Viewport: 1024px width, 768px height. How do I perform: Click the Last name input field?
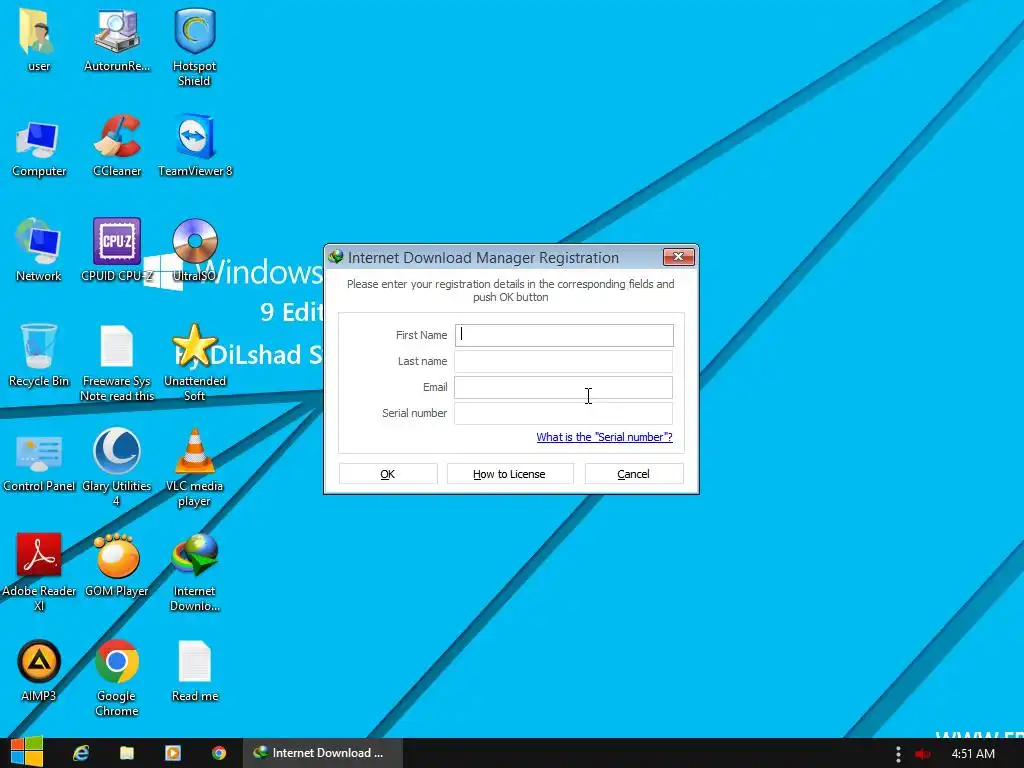(x=564, y=361)
